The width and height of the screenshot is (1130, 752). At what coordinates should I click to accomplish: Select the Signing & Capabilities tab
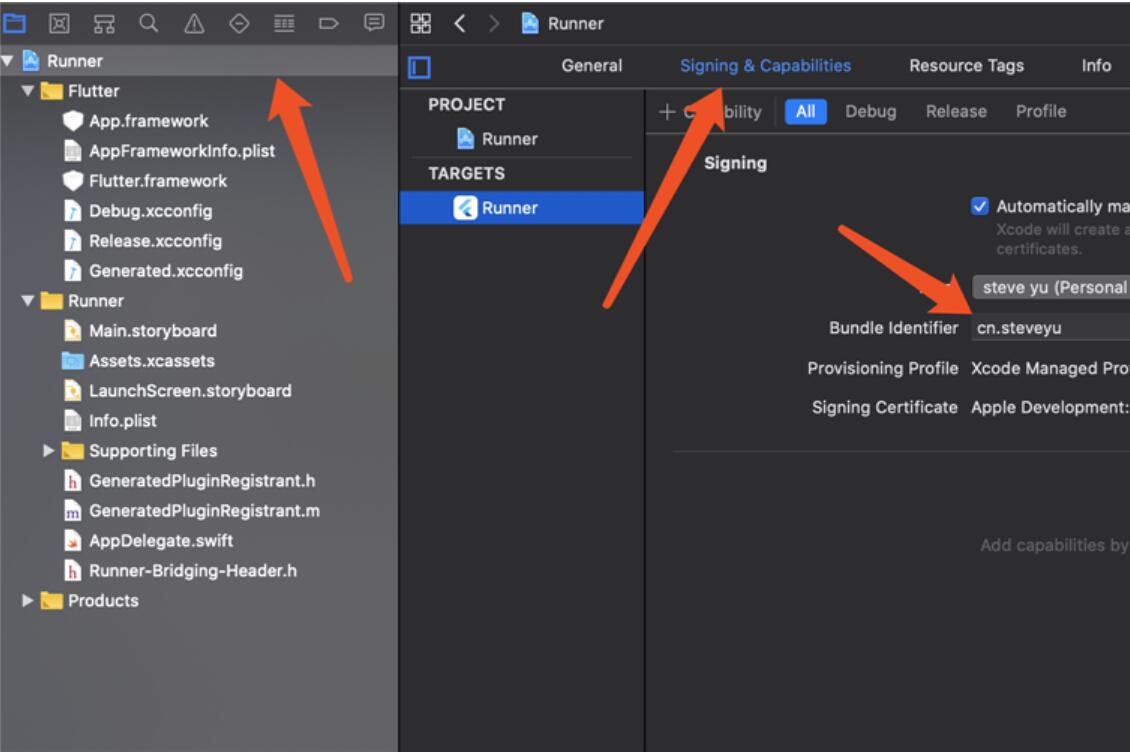(x=765, y=66)
